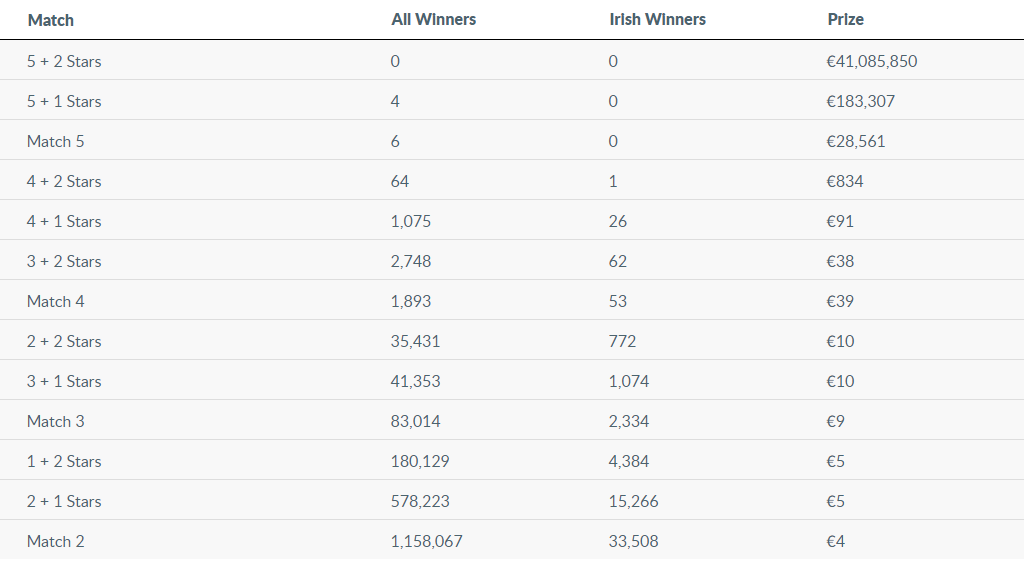Click the 1,074 Irish winners cell
Image resolution: width=1024 pixels, height=588 pixels.
pos(629,381)
